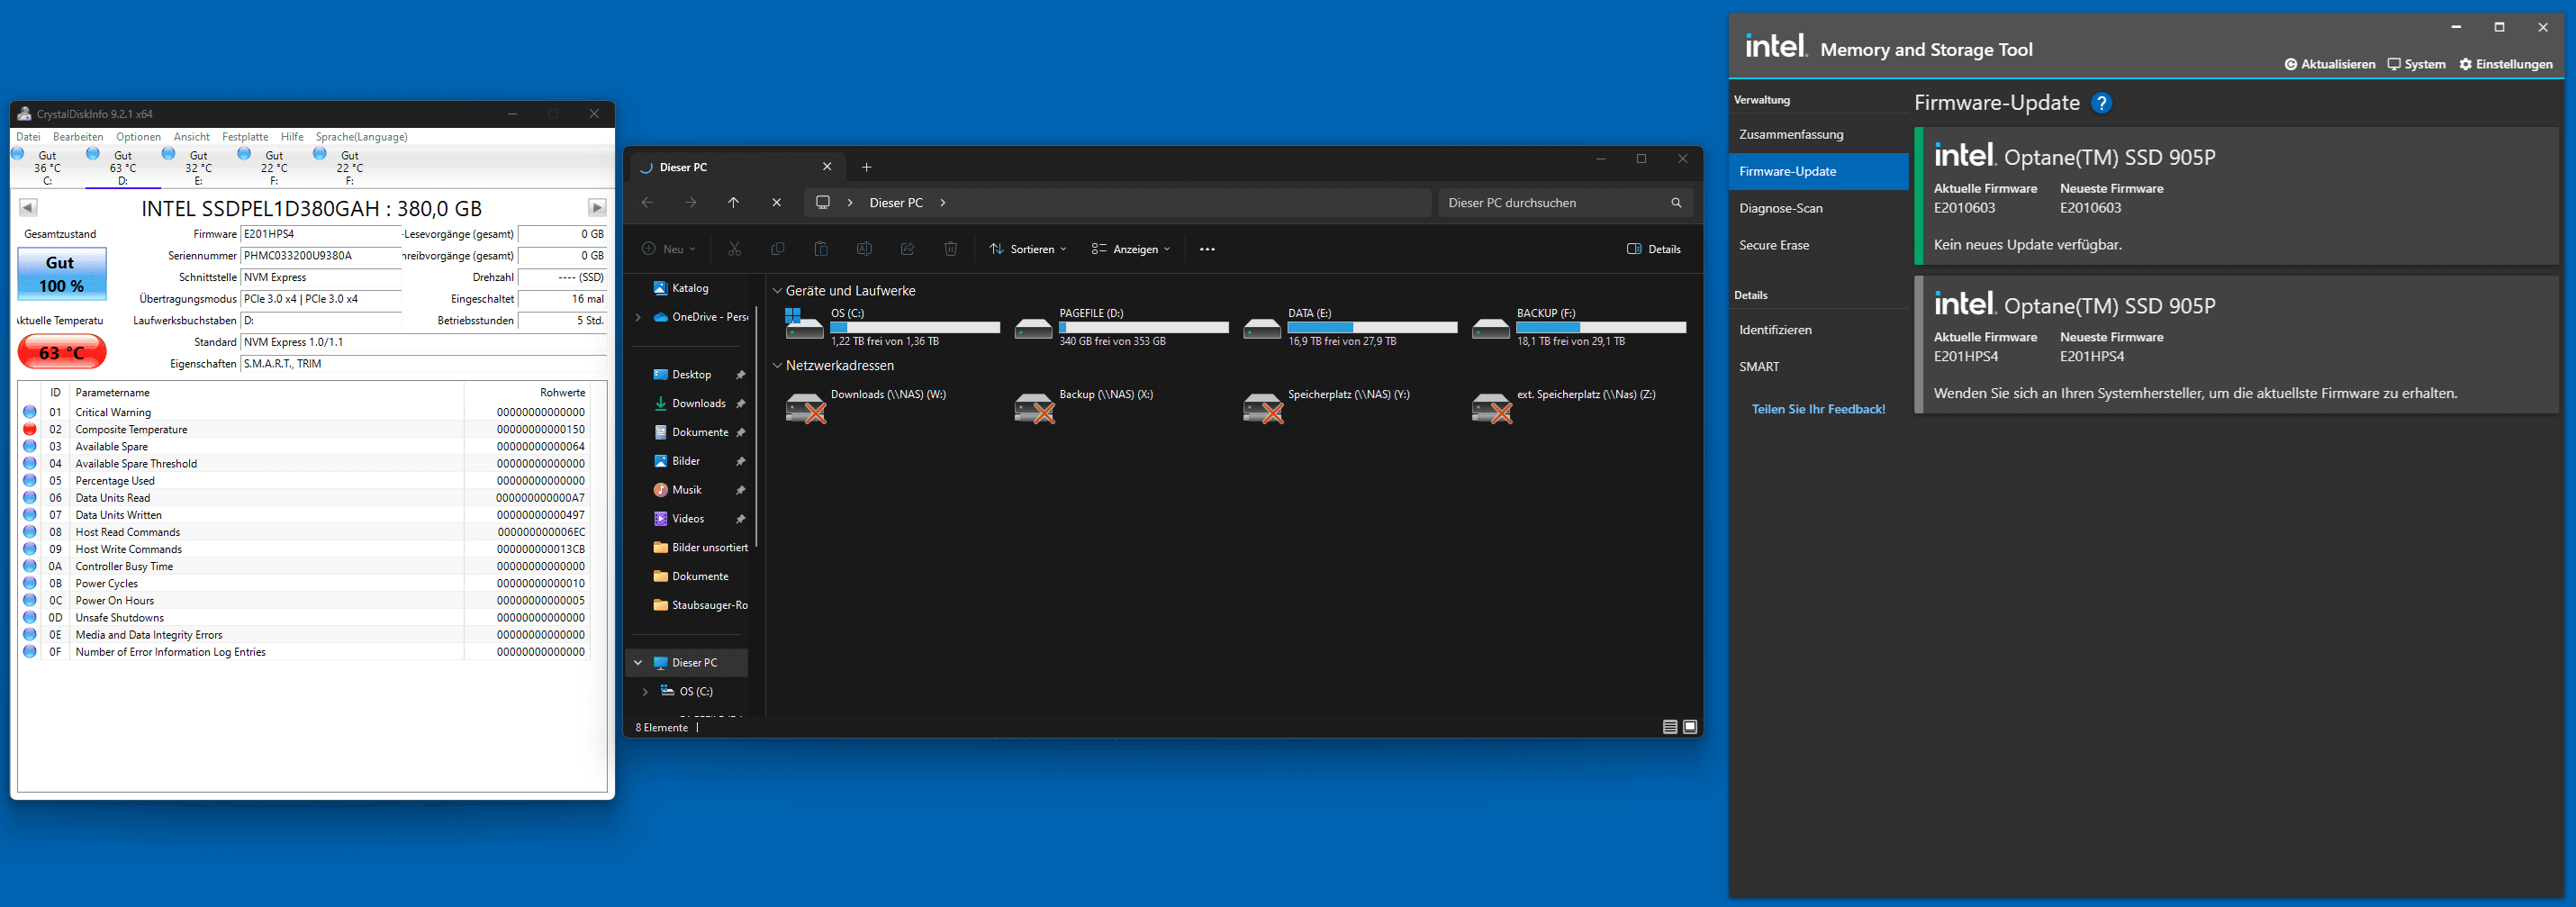Open Katalog in the Explorer sidebar
The width and height of the screenshot is (2576, 907).
click(689, 288)
